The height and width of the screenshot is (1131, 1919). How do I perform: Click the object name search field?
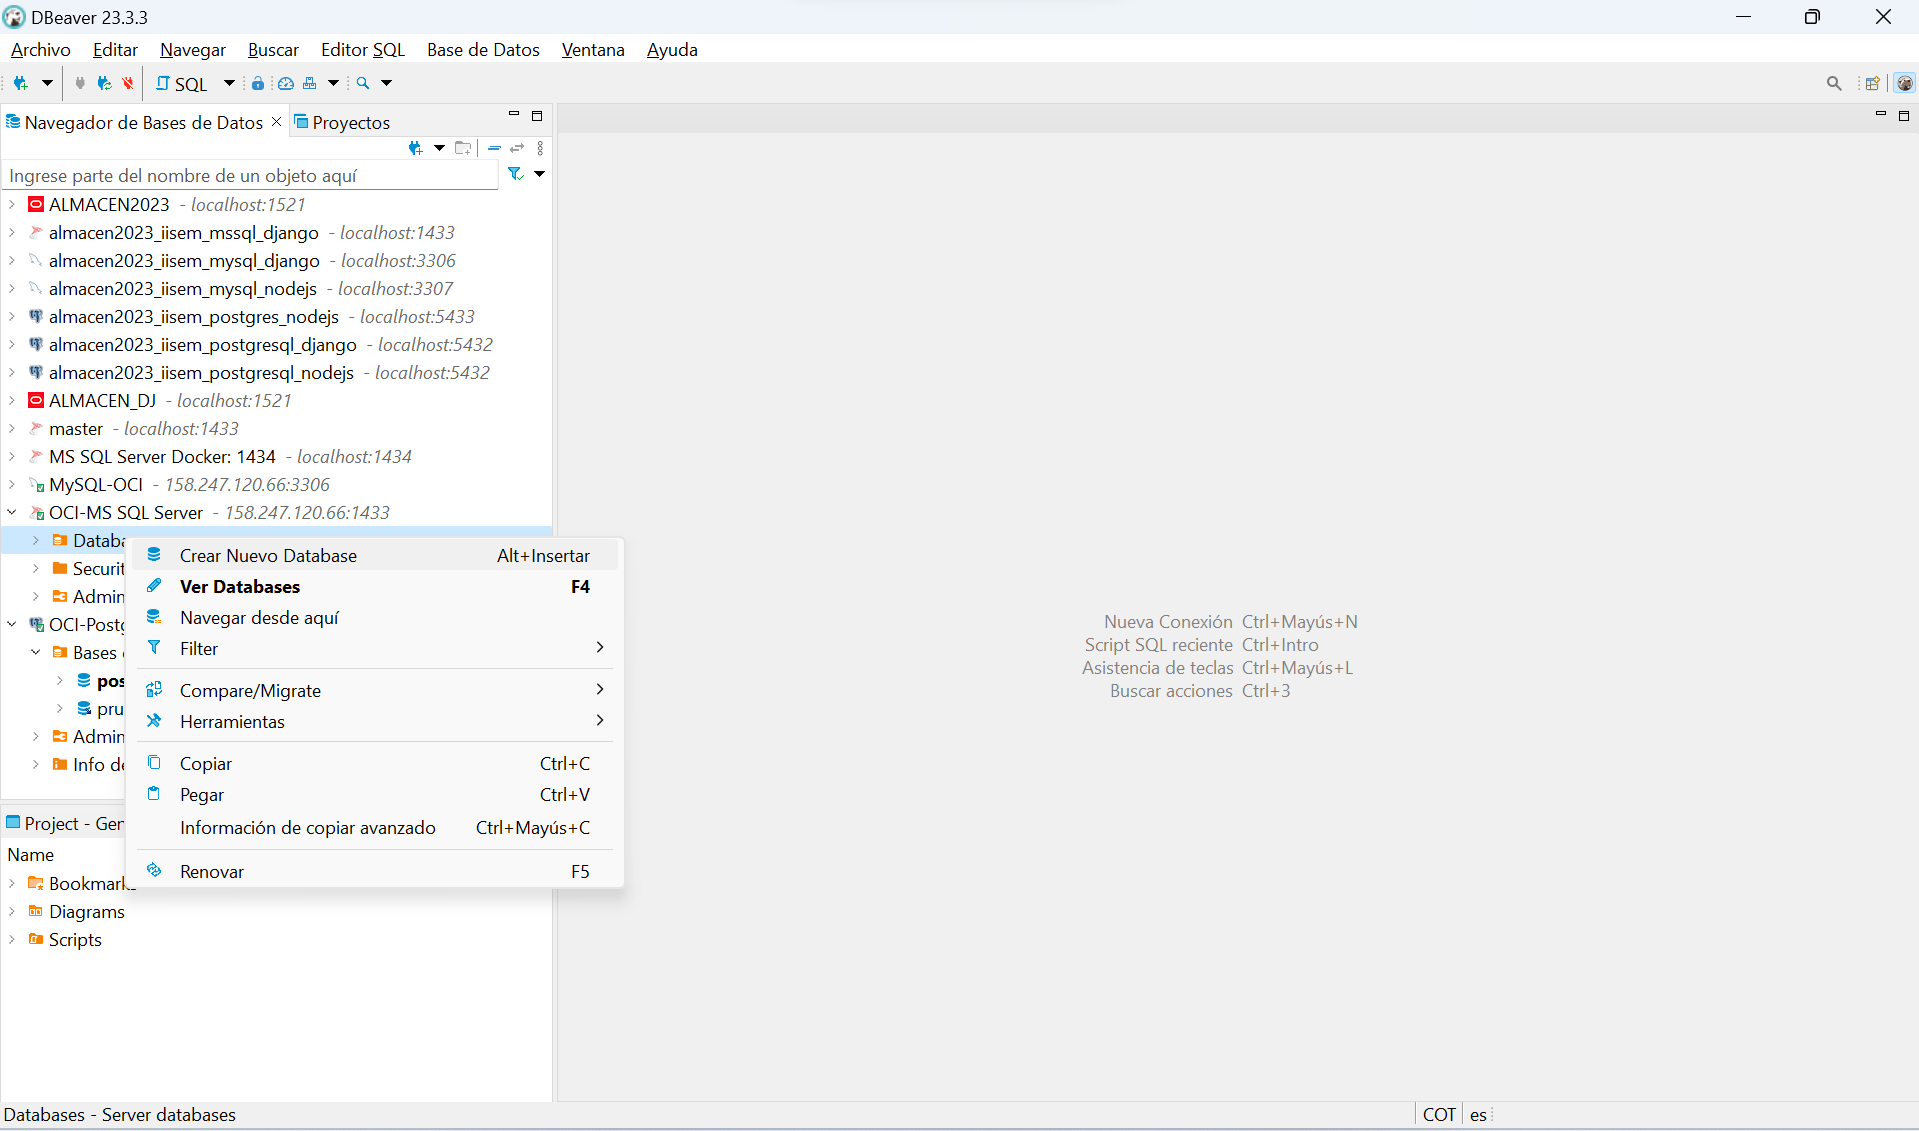(x=250, y=175)
